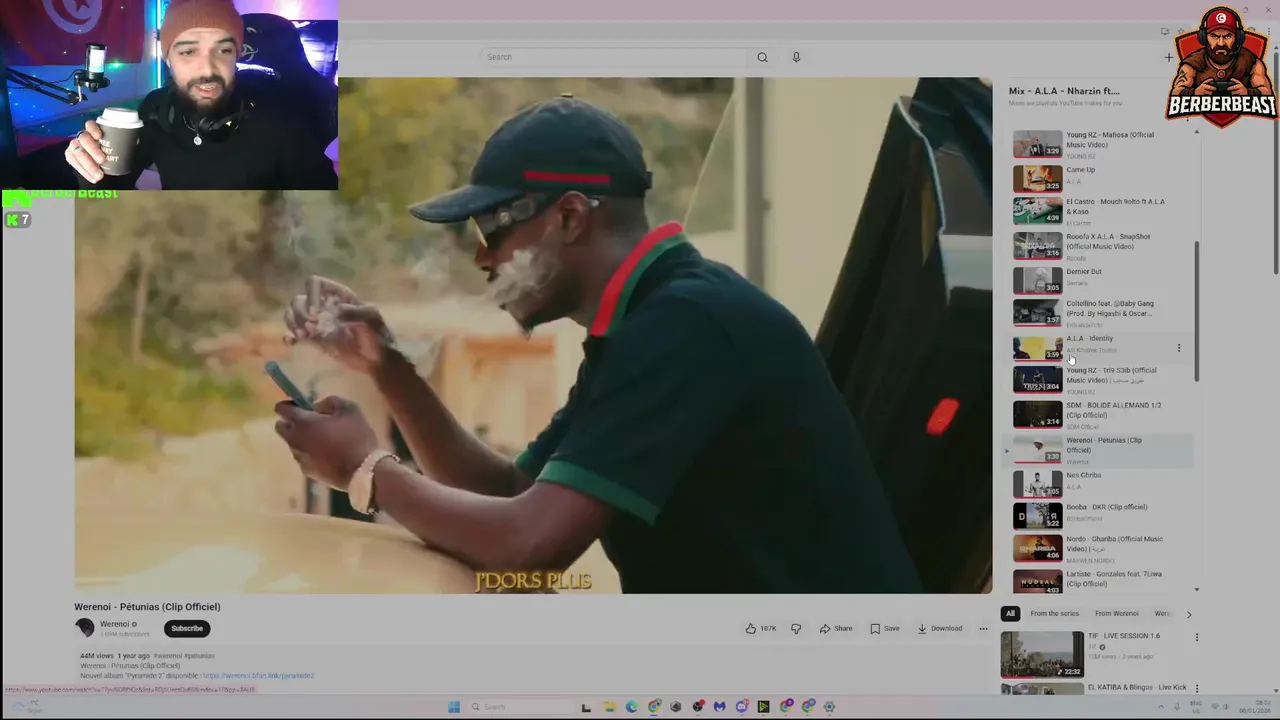
Task: Click the mix playlist scrollbar
Action: tap(1197, 310)
